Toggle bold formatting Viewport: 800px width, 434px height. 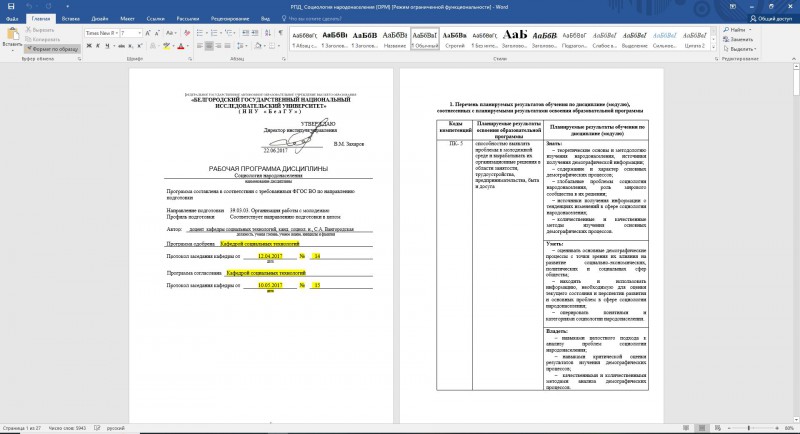(89, 46)
